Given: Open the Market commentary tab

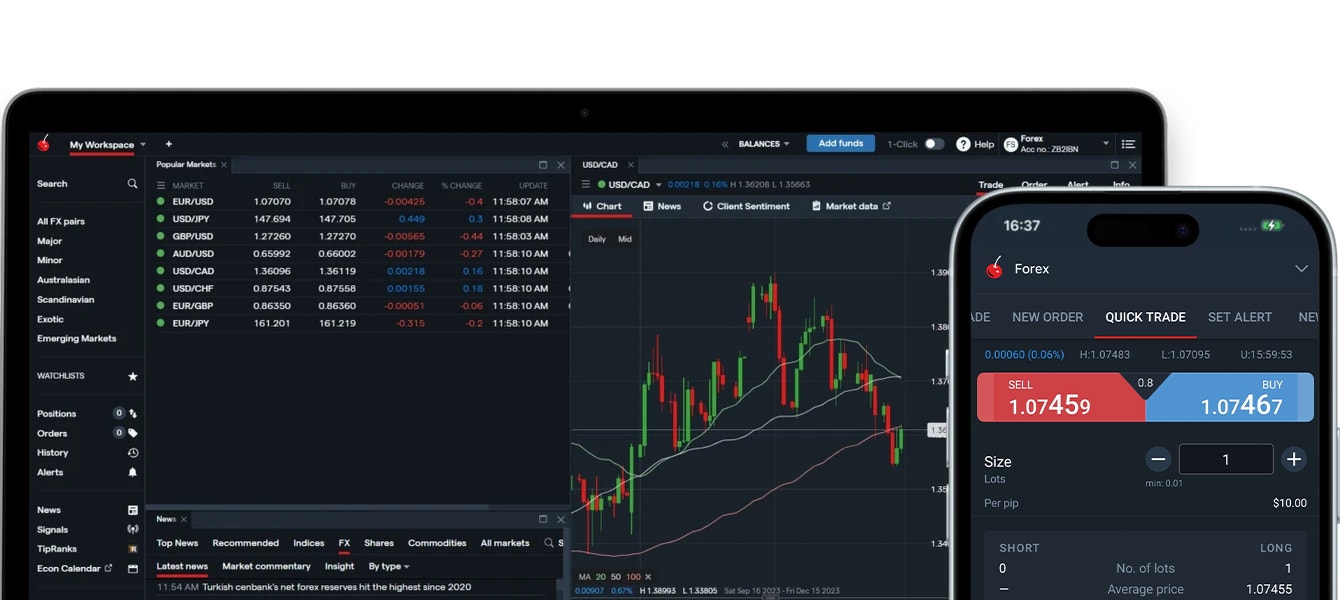Looking at the screenshot, I should 266,566.
